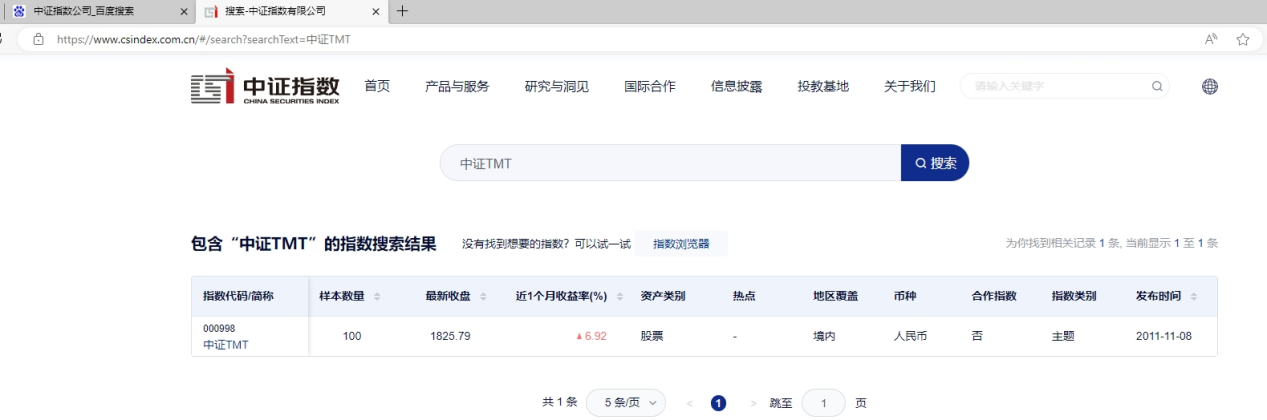Click the 股票 asset class cell
Screen dimensions: 1267x420
[652, 336]
